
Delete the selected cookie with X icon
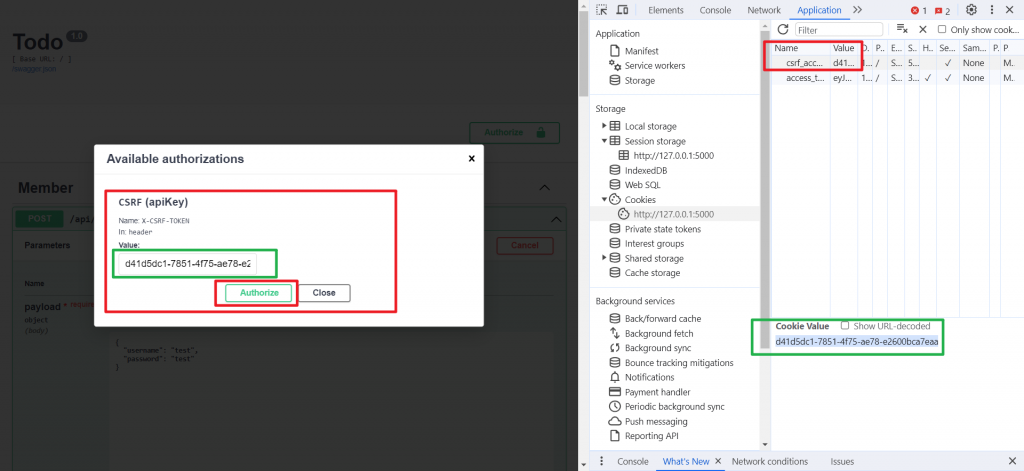pos(923,29)
